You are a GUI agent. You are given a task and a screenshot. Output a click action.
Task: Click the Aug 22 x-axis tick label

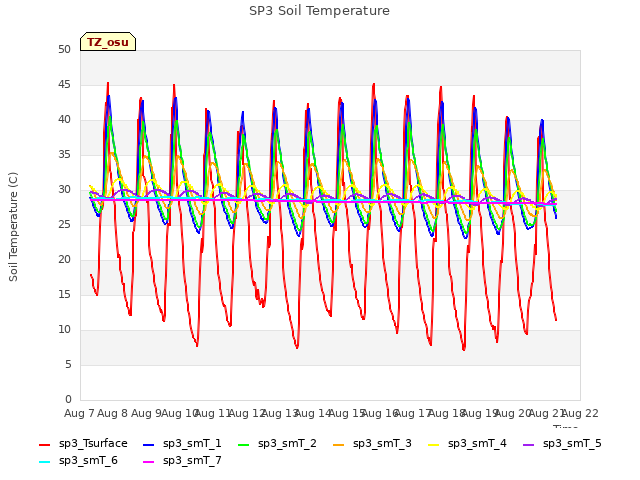[580, 413]
